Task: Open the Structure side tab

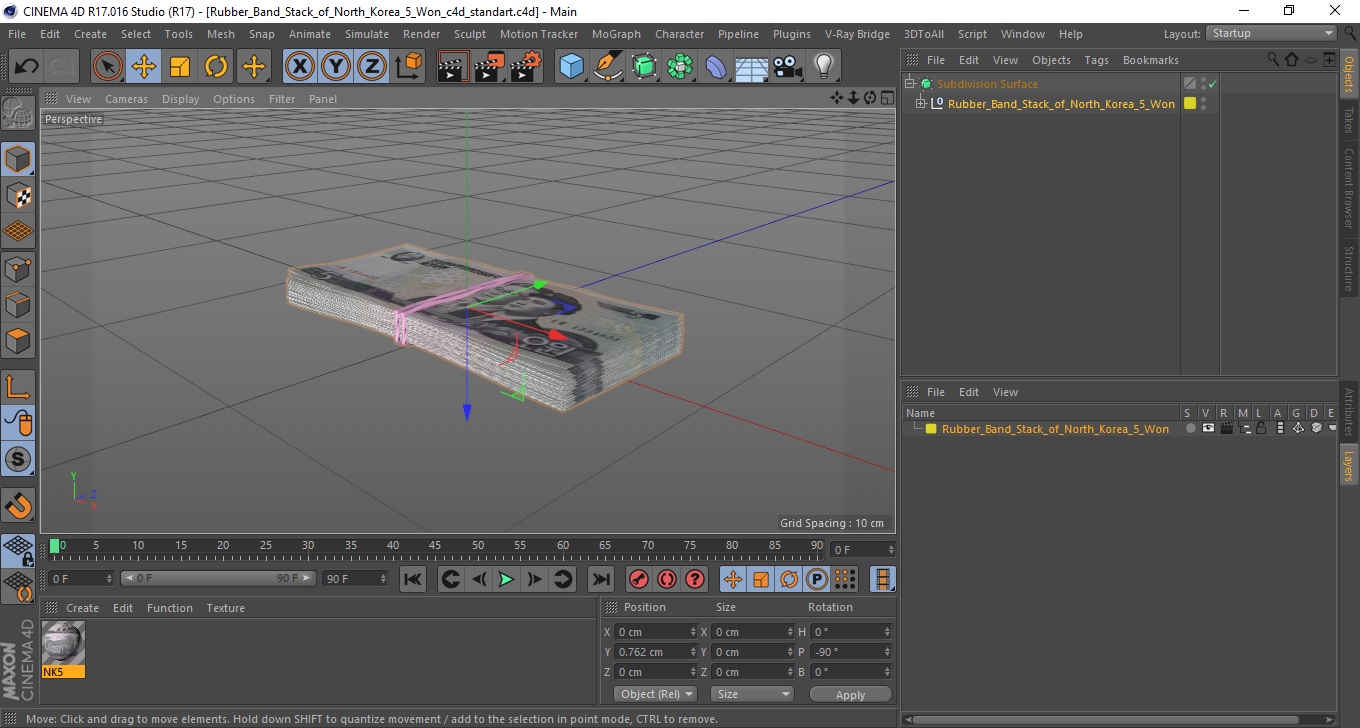Action: coord(1349,268)
